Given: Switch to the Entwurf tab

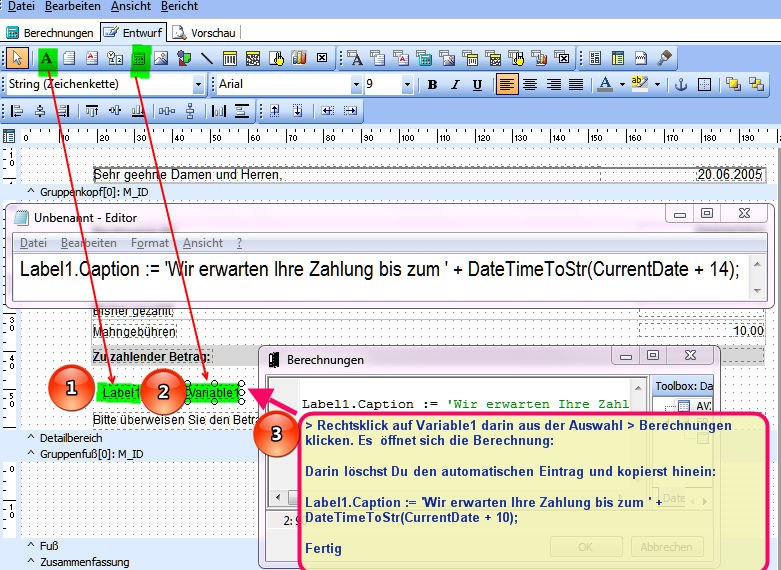Looking at the screenshot, I should point(133,33).
